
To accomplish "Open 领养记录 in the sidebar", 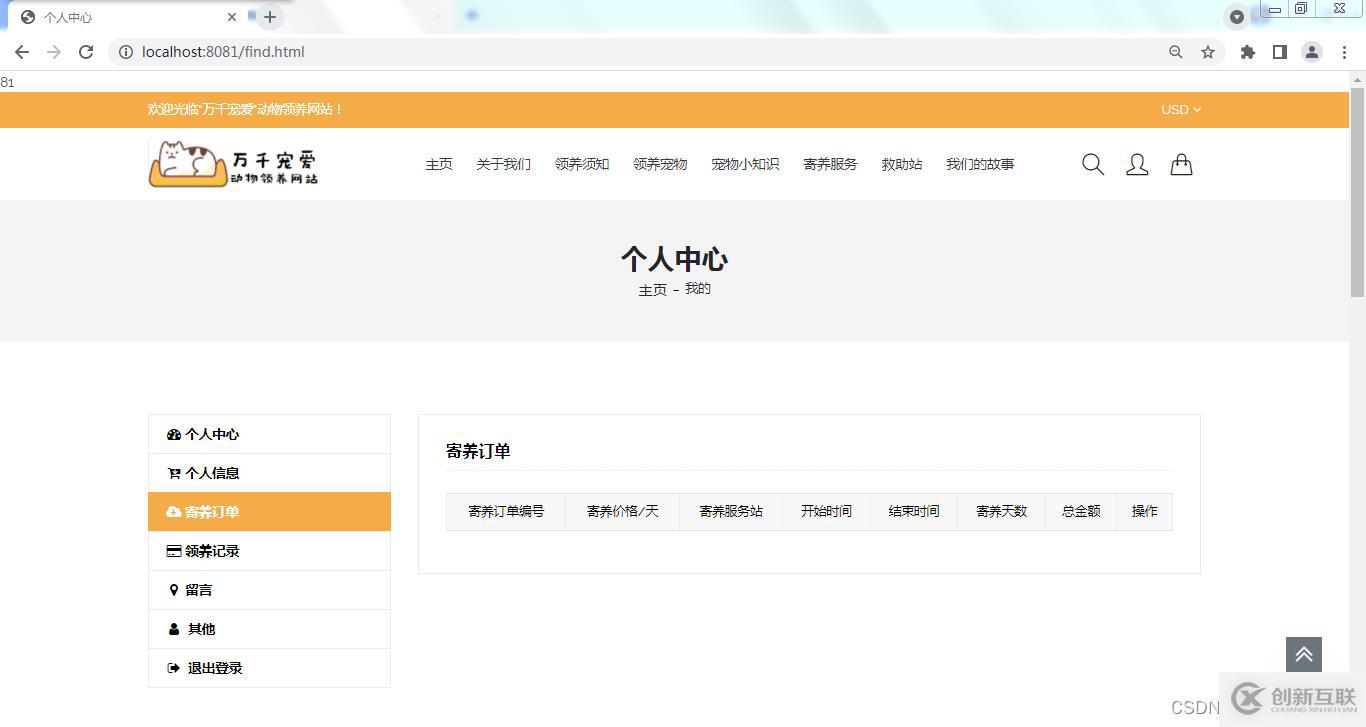I will (x=212, y=551).
